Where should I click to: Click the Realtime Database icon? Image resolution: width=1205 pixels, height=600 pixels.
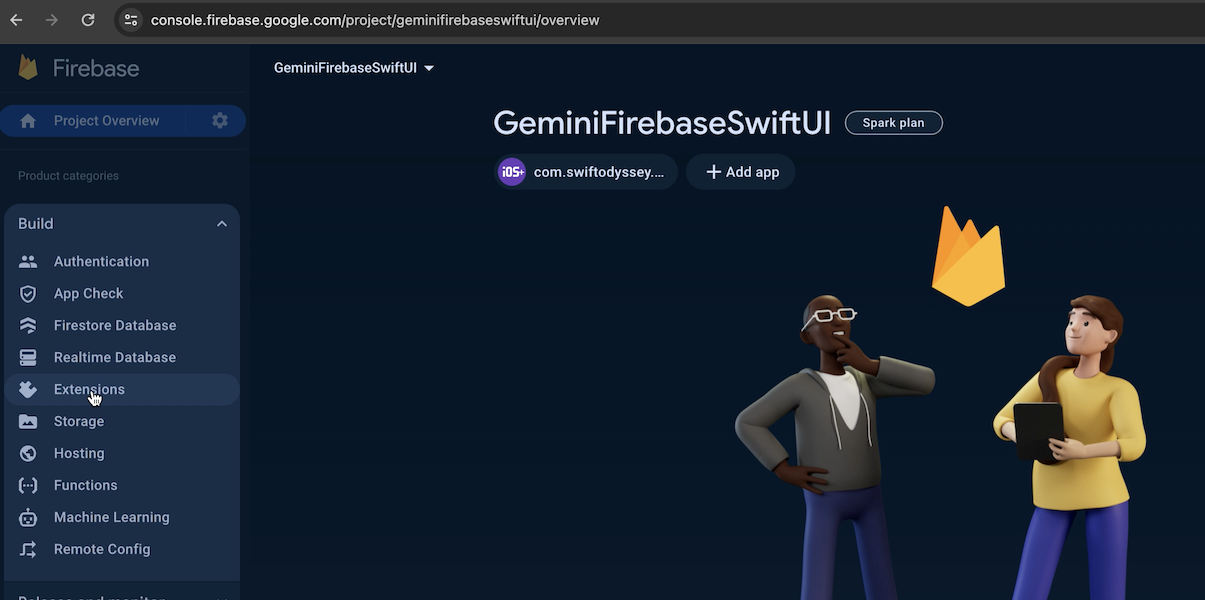(x=28, y=358)
